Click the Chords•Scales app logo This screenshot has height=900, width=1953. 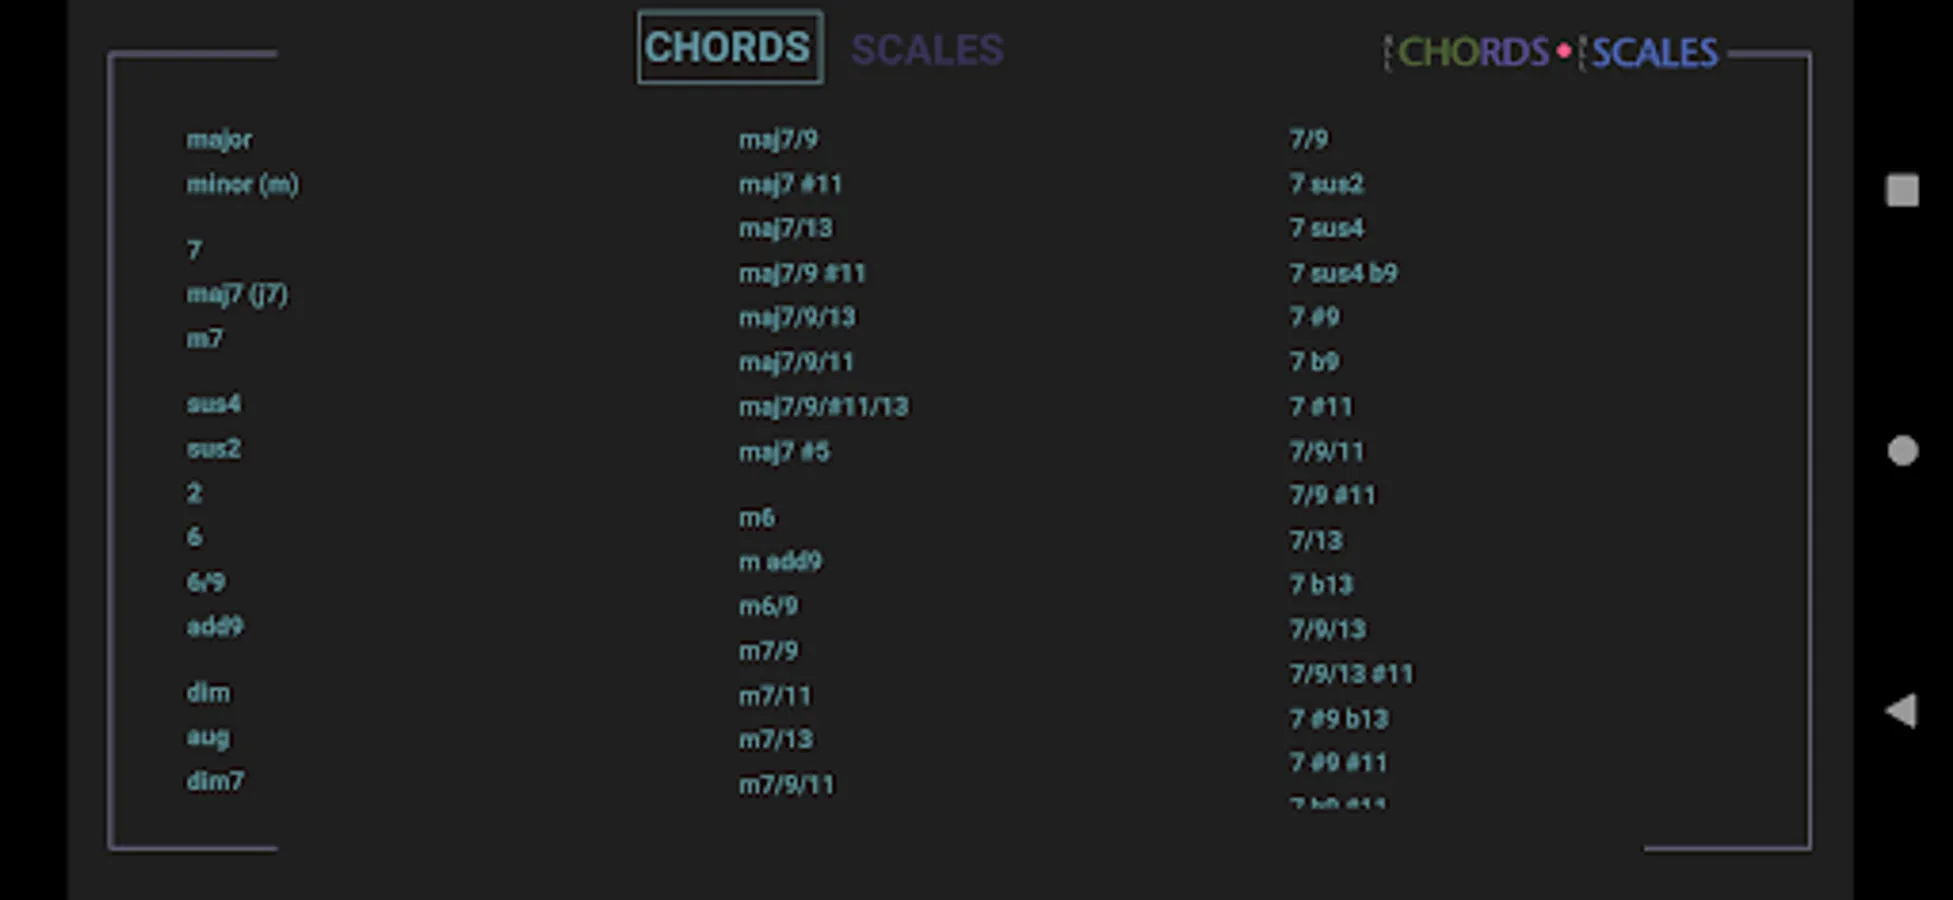[x=1551, y=52]
